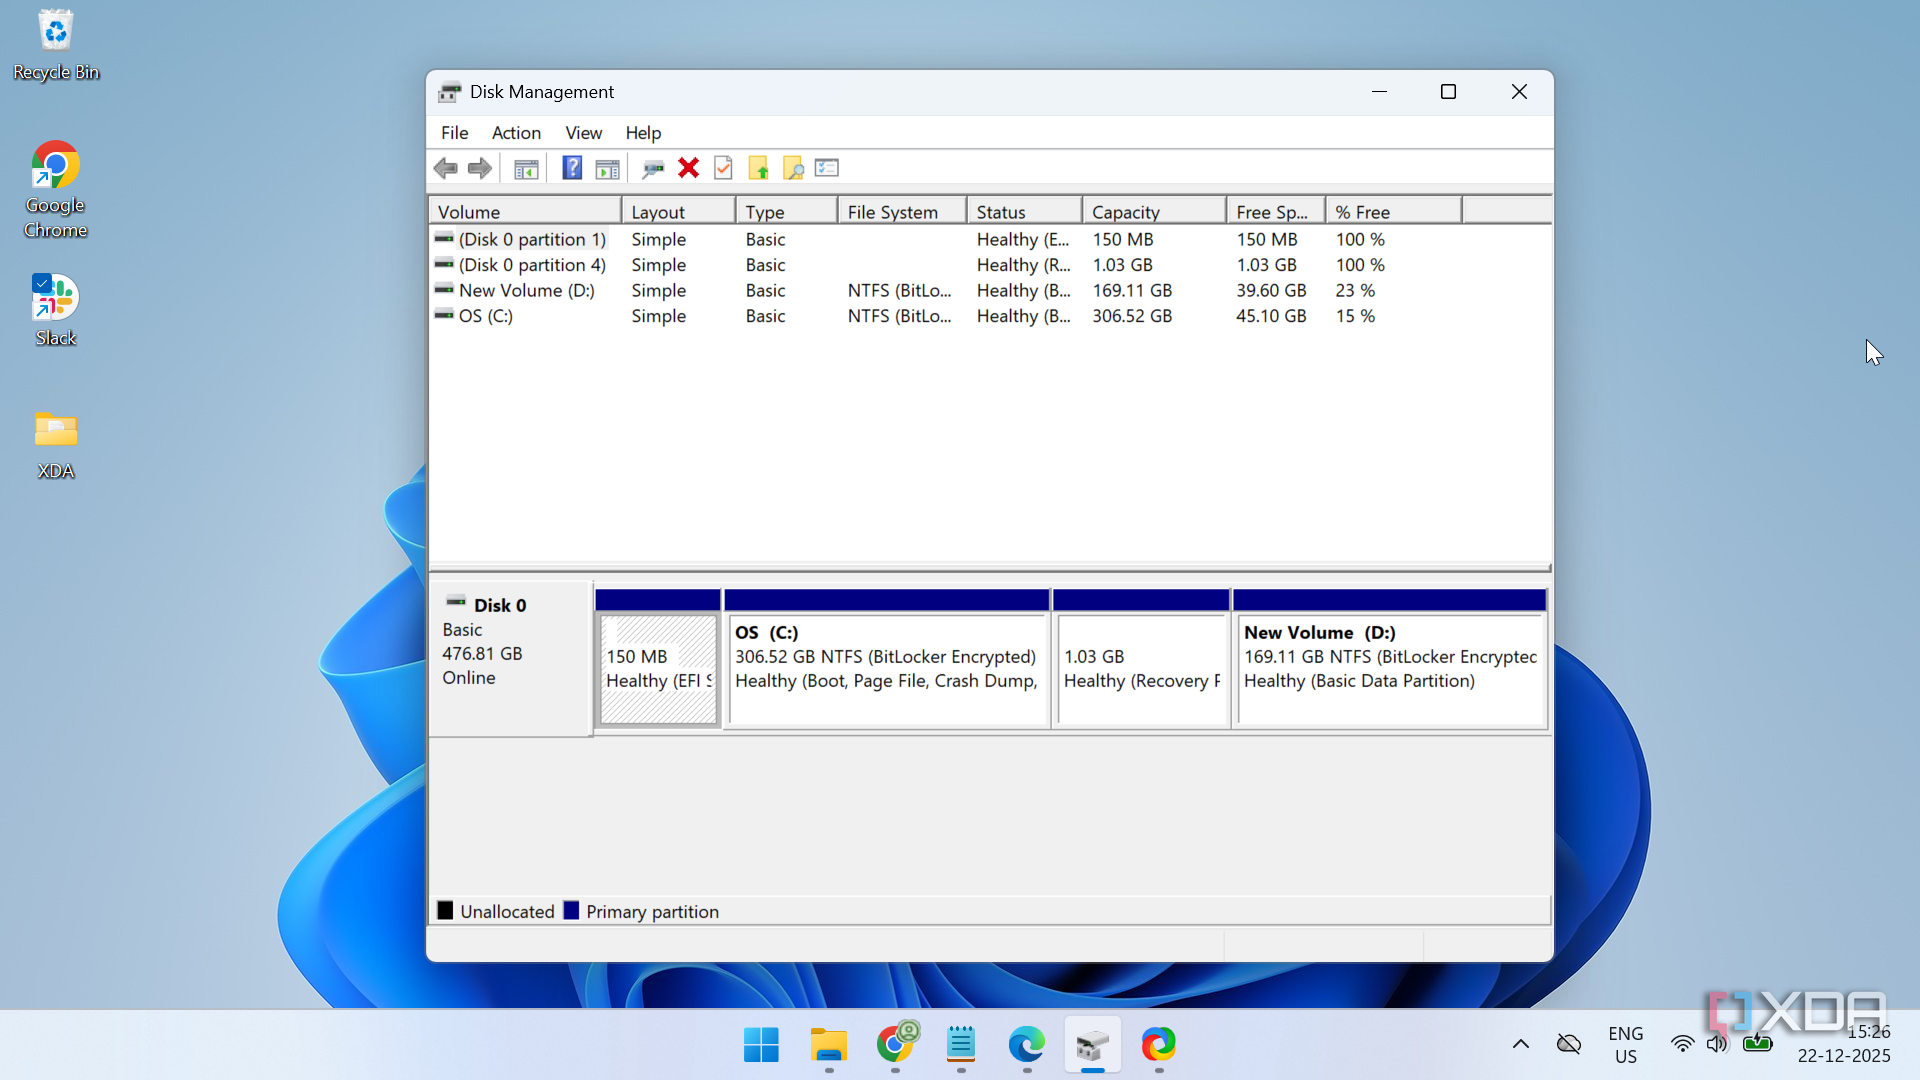
Task: Sort by the Status column header
Action: 1025,212
